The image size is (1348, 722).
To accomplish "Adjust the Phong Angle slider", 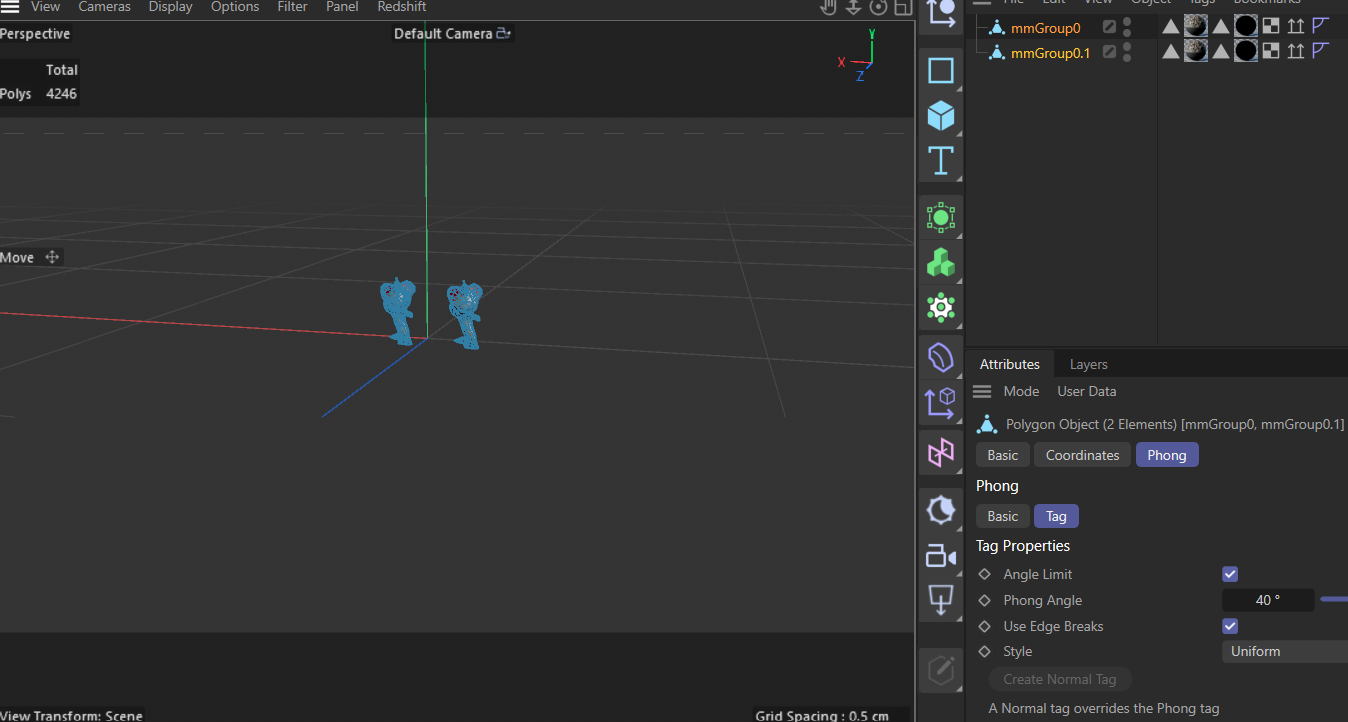I will [x=1334, y=599].
